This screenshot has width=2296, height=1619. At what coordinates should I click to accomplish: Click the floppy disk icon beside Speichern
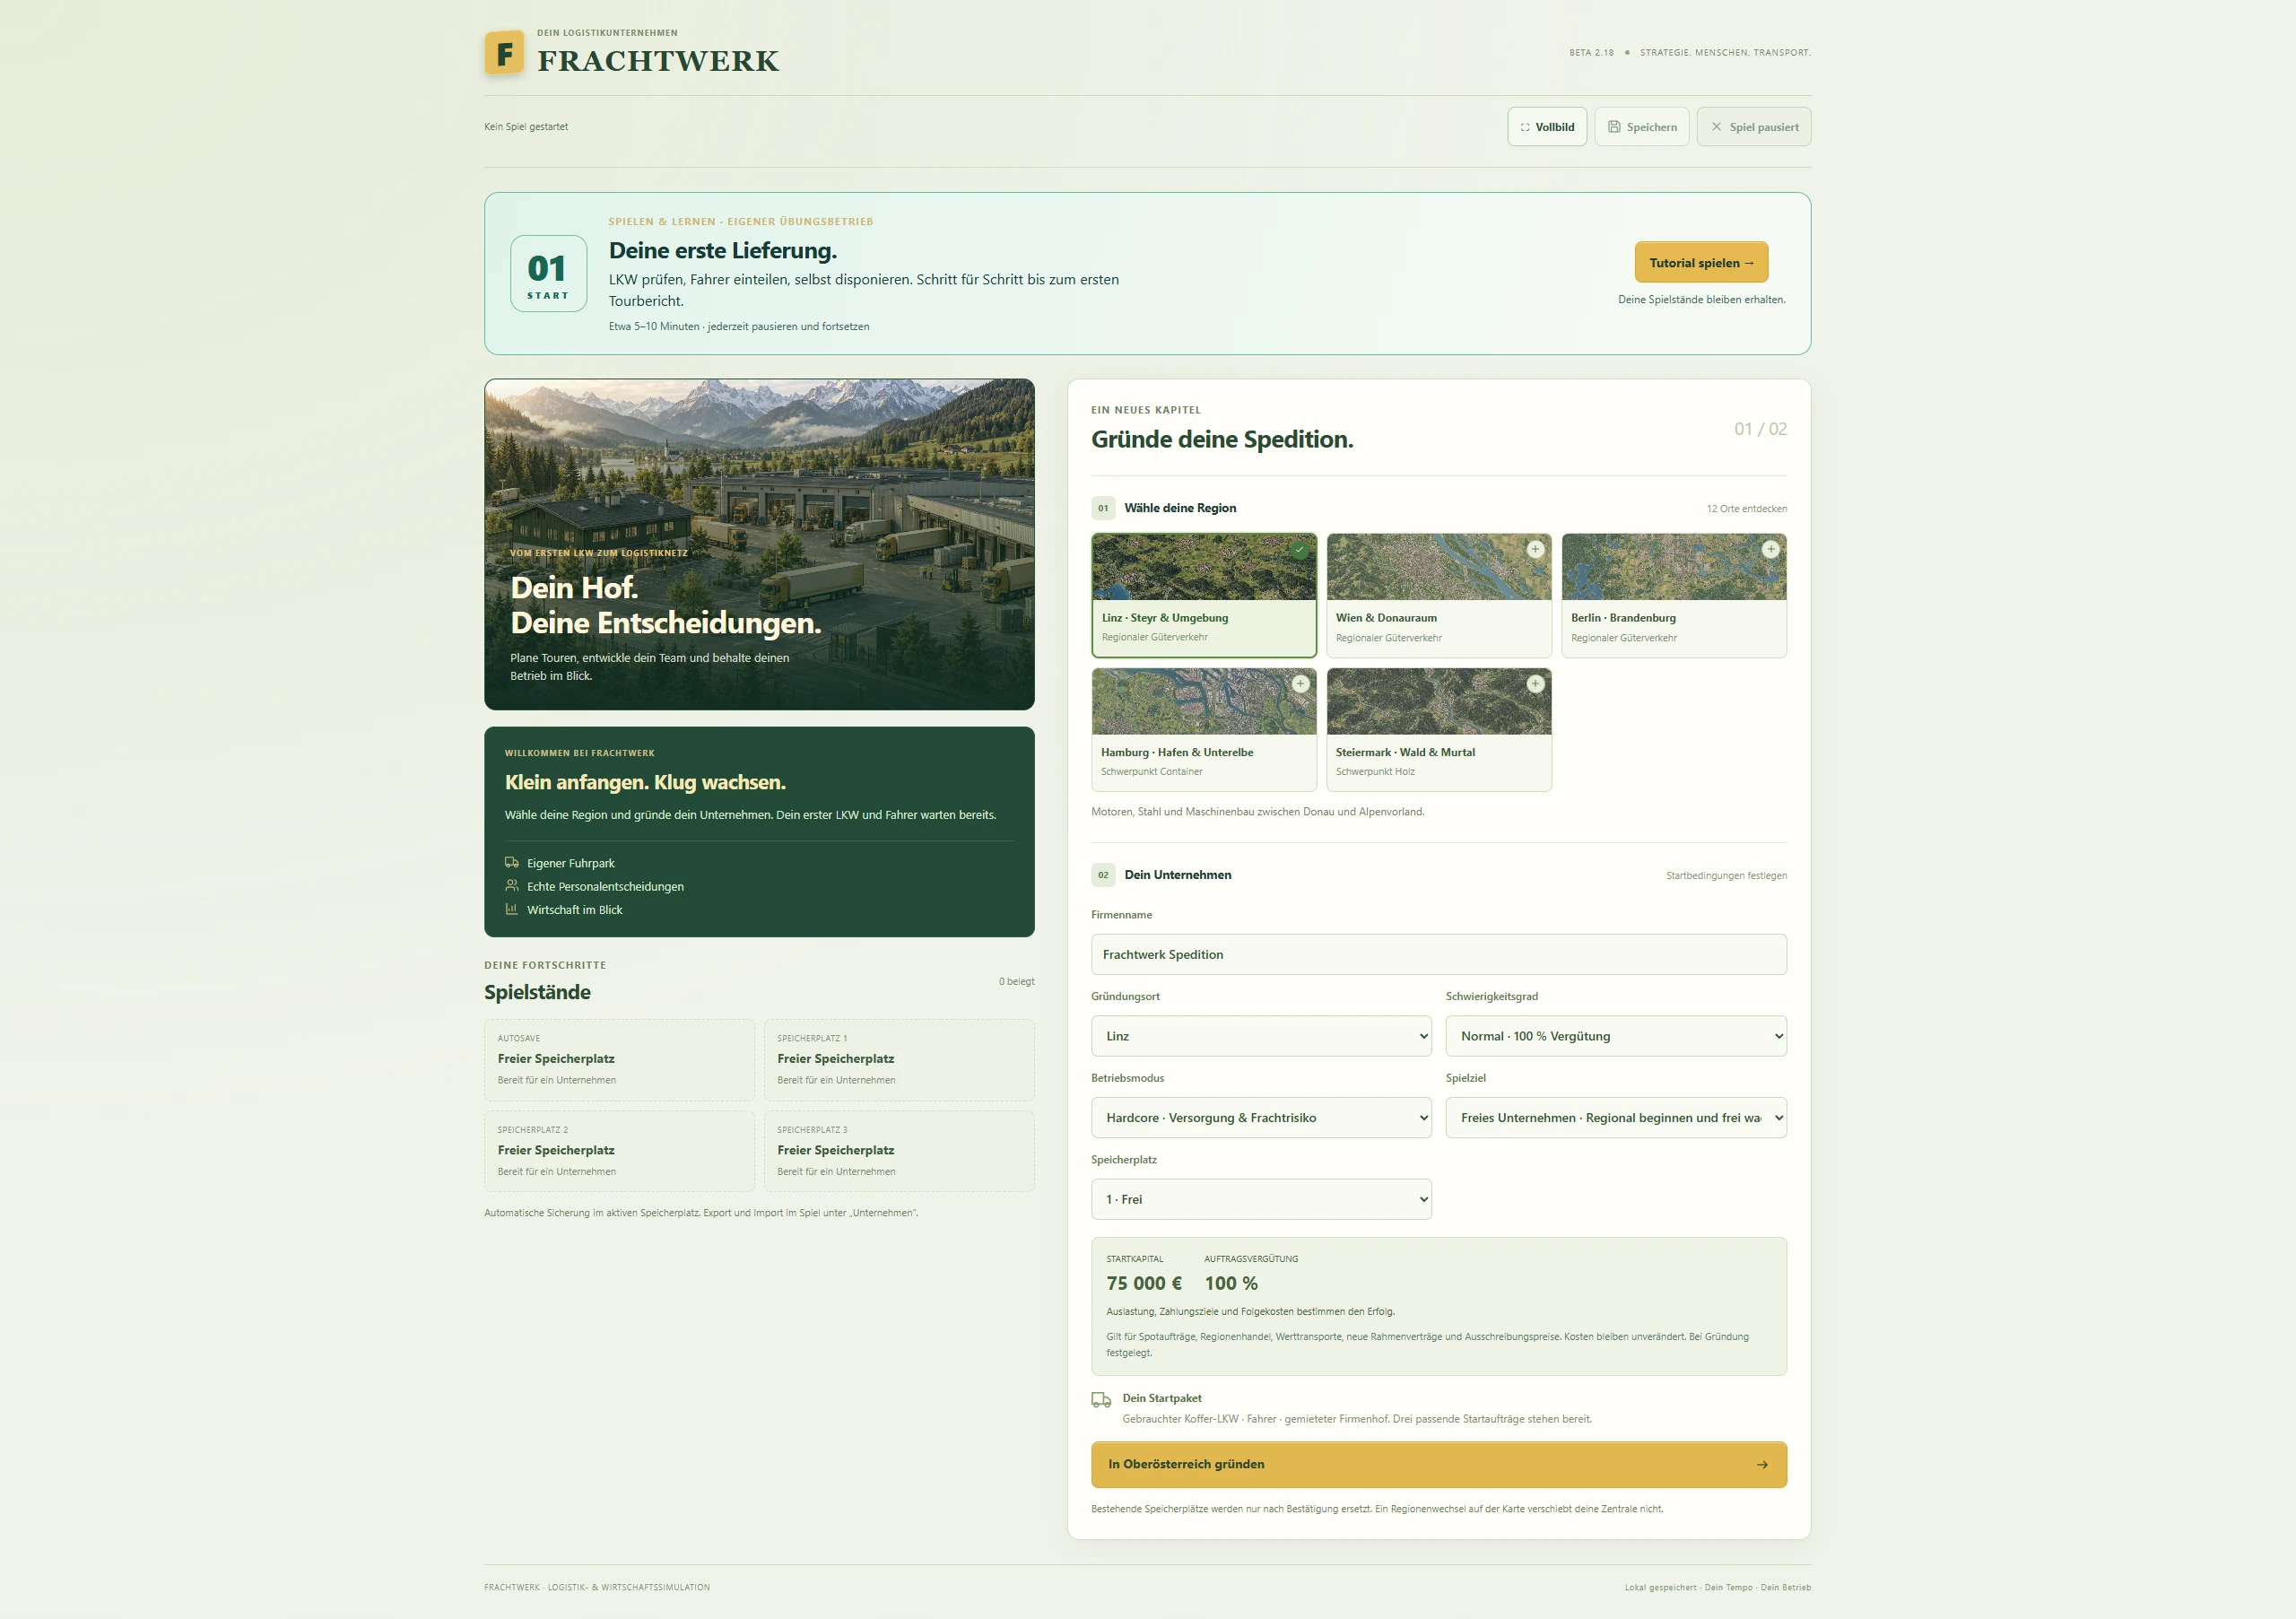point(1614,127)
